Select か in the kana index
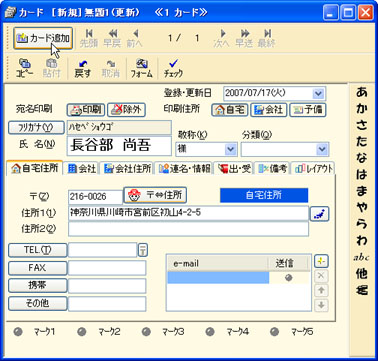The image size is (378, 361). point(361,109)
